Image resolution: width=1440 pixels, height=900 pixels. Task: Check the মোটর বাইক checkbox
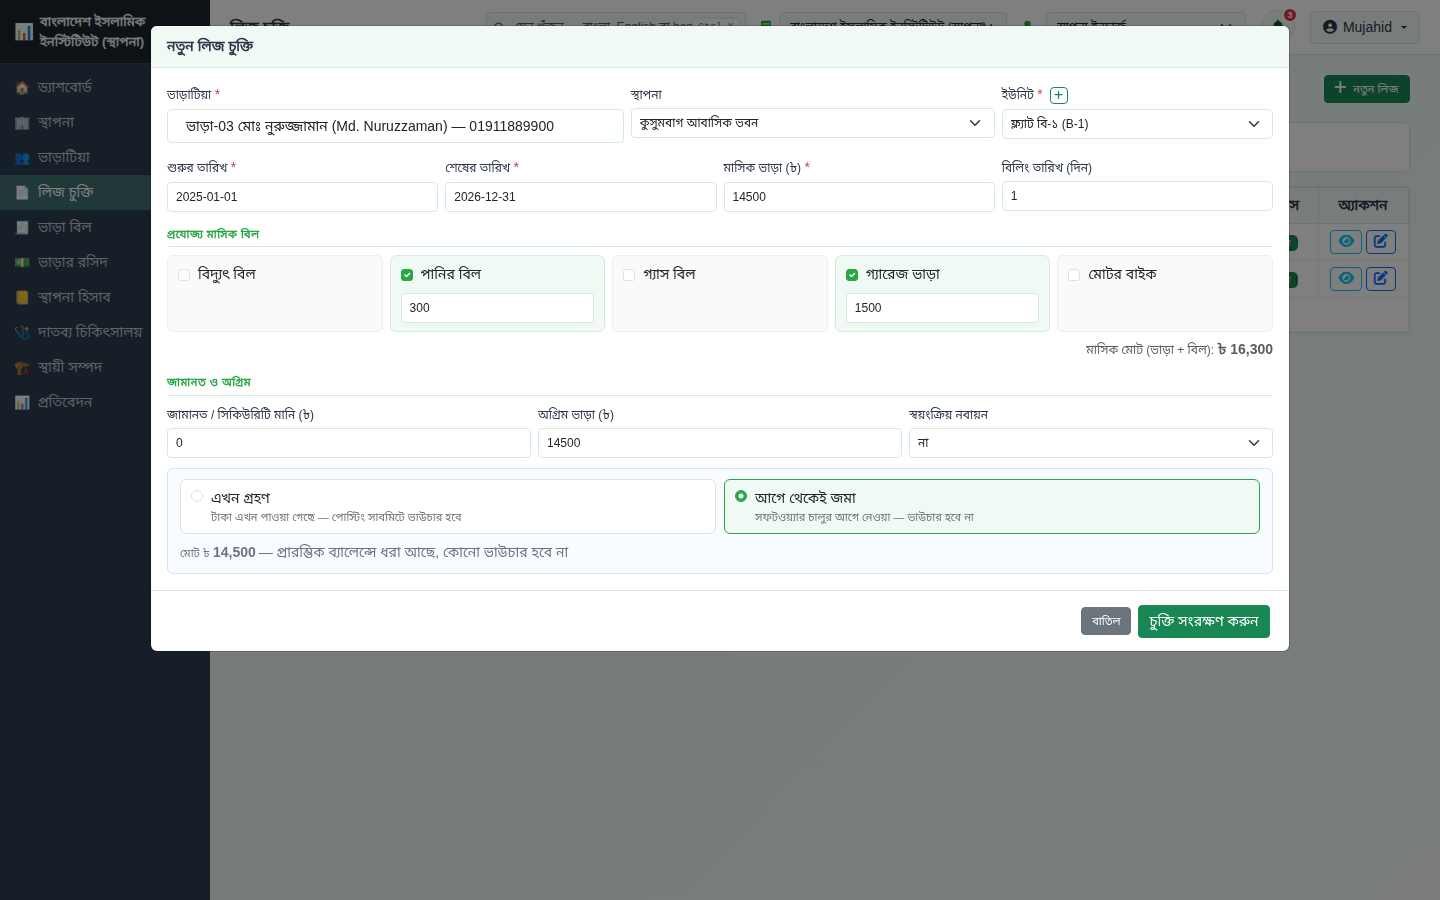(x=1074, y=275)
